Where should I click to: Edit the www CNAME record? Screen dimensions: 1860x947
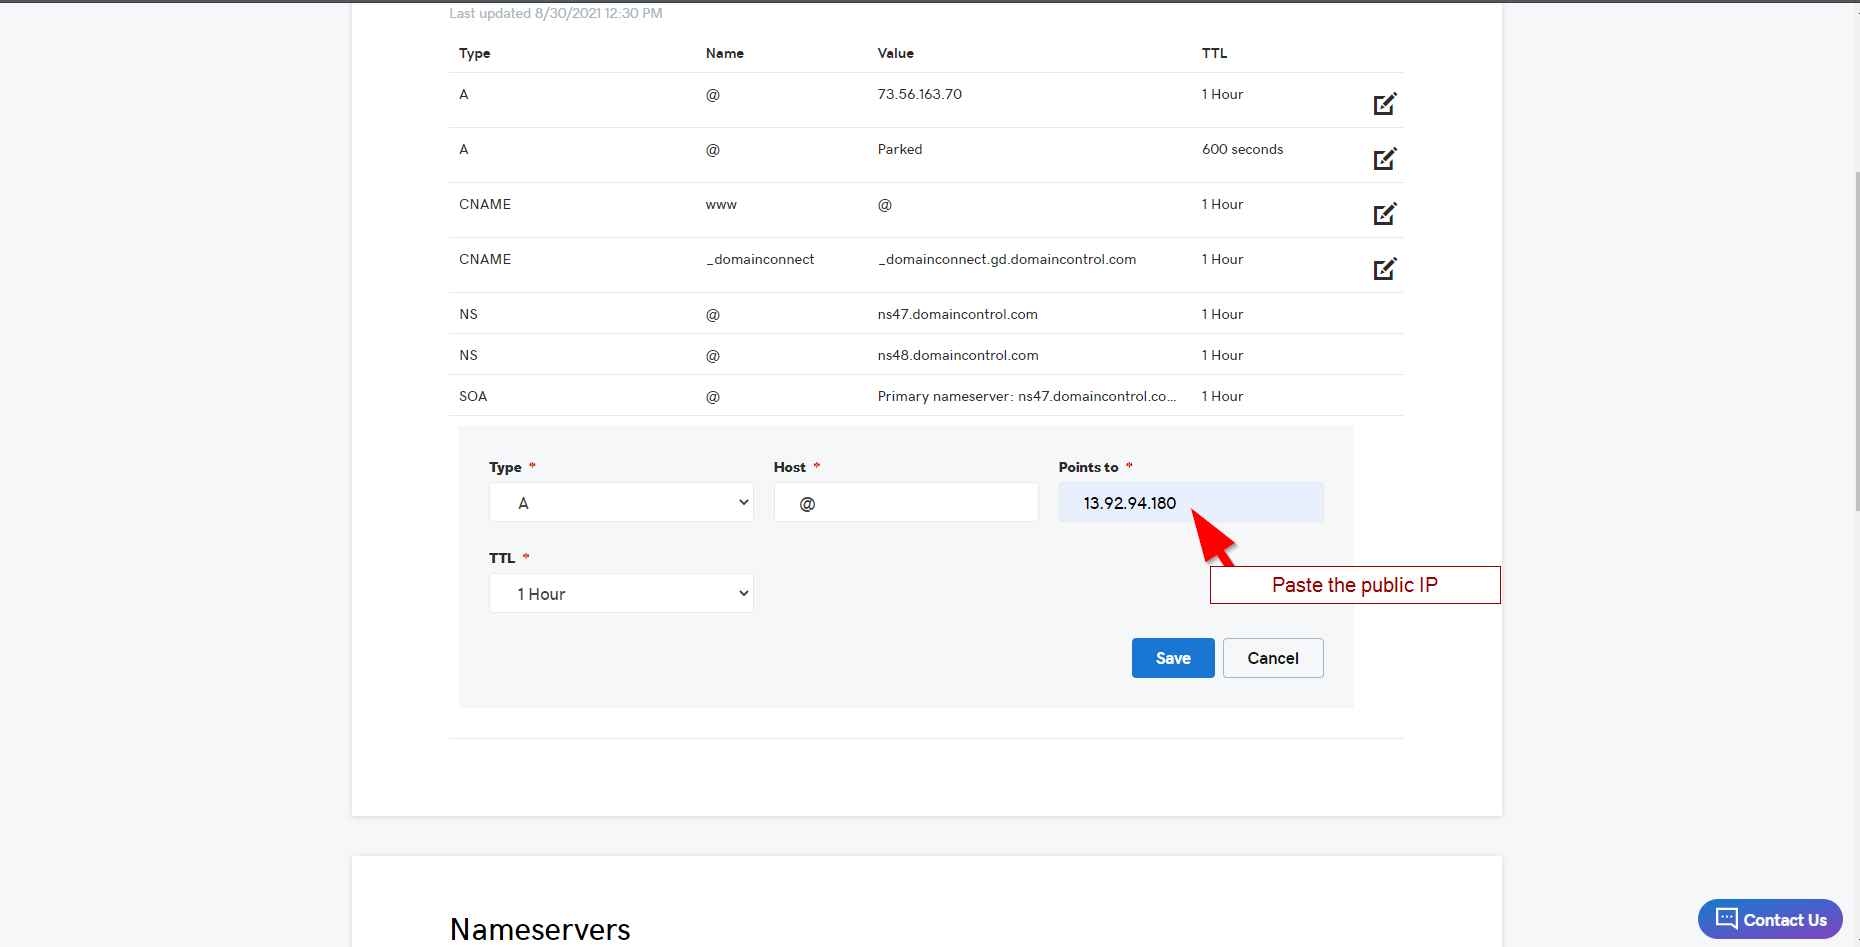[1385, 214]
